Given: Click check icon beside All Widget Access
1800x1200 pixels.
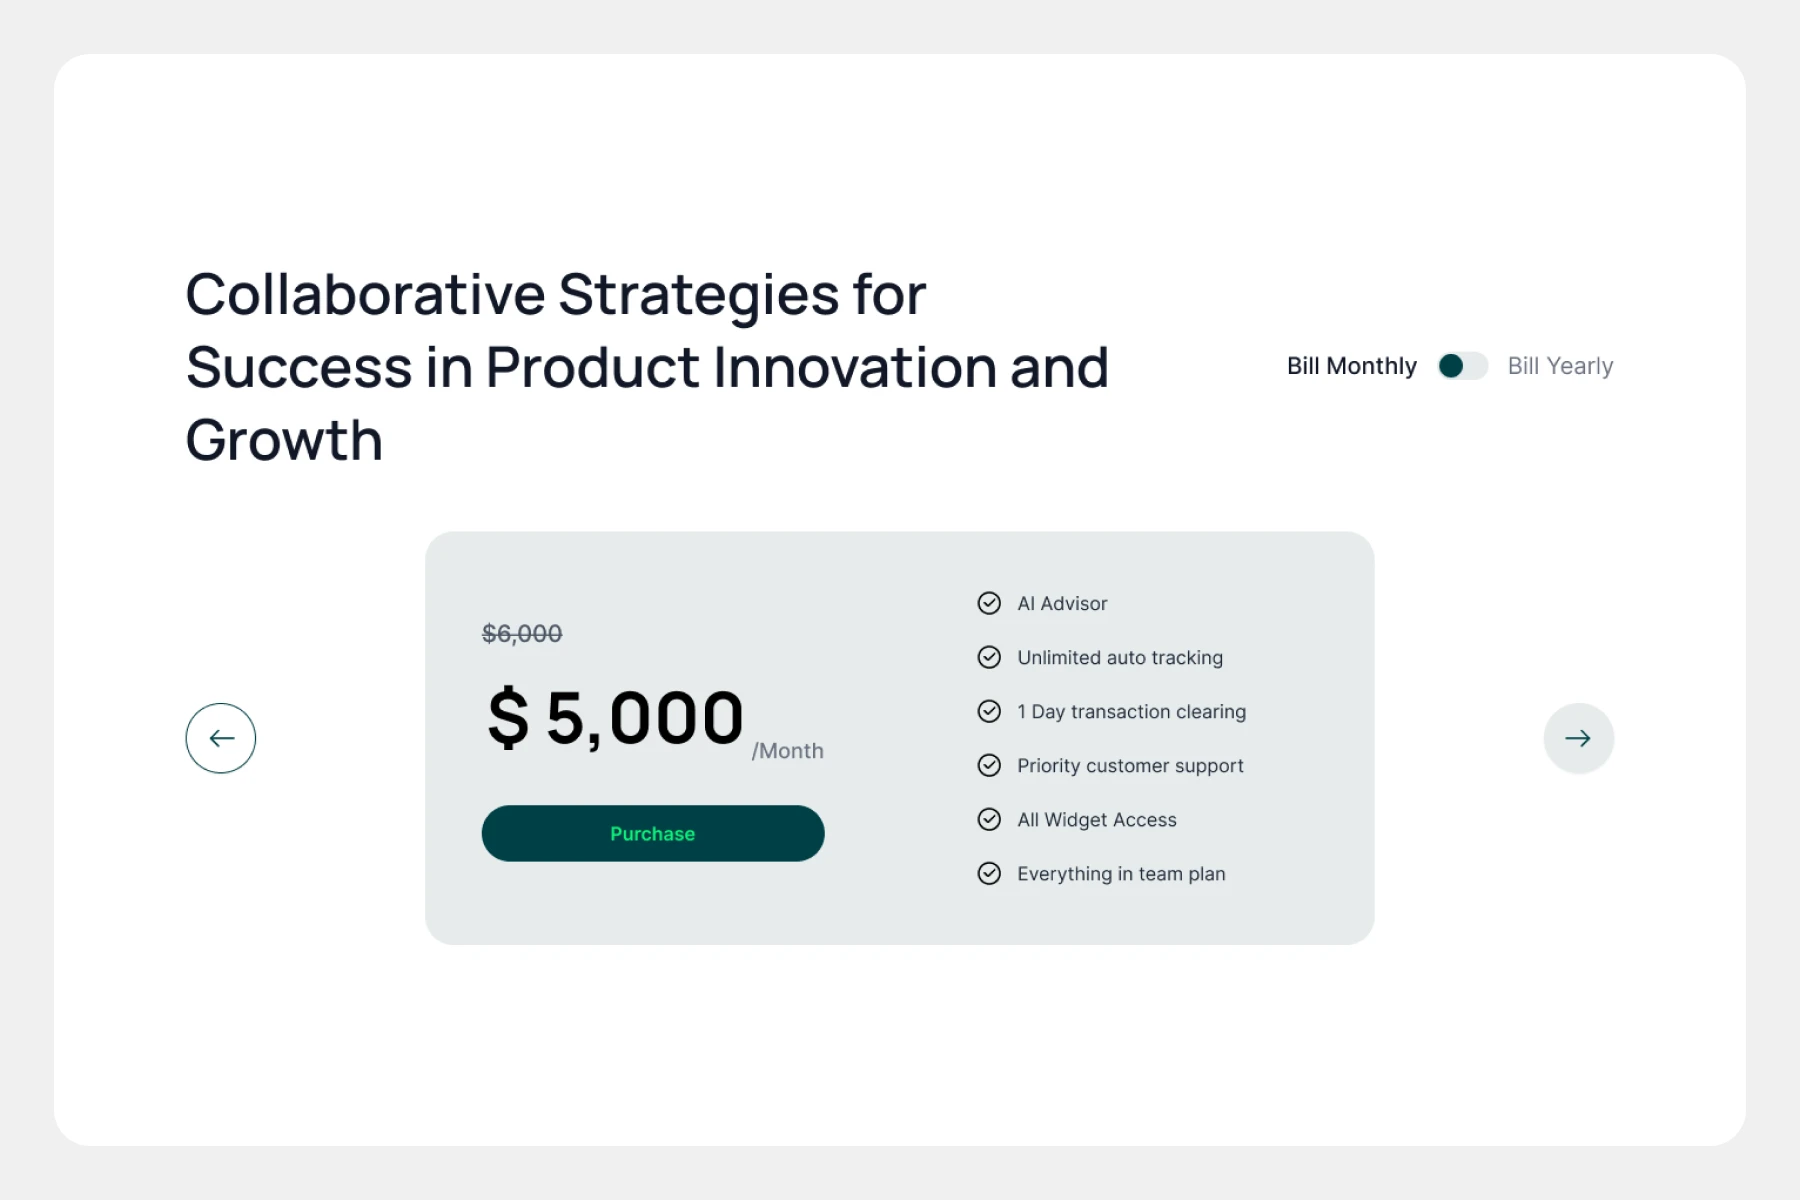Looking at the screenshot, I should (x=989, y=819).
